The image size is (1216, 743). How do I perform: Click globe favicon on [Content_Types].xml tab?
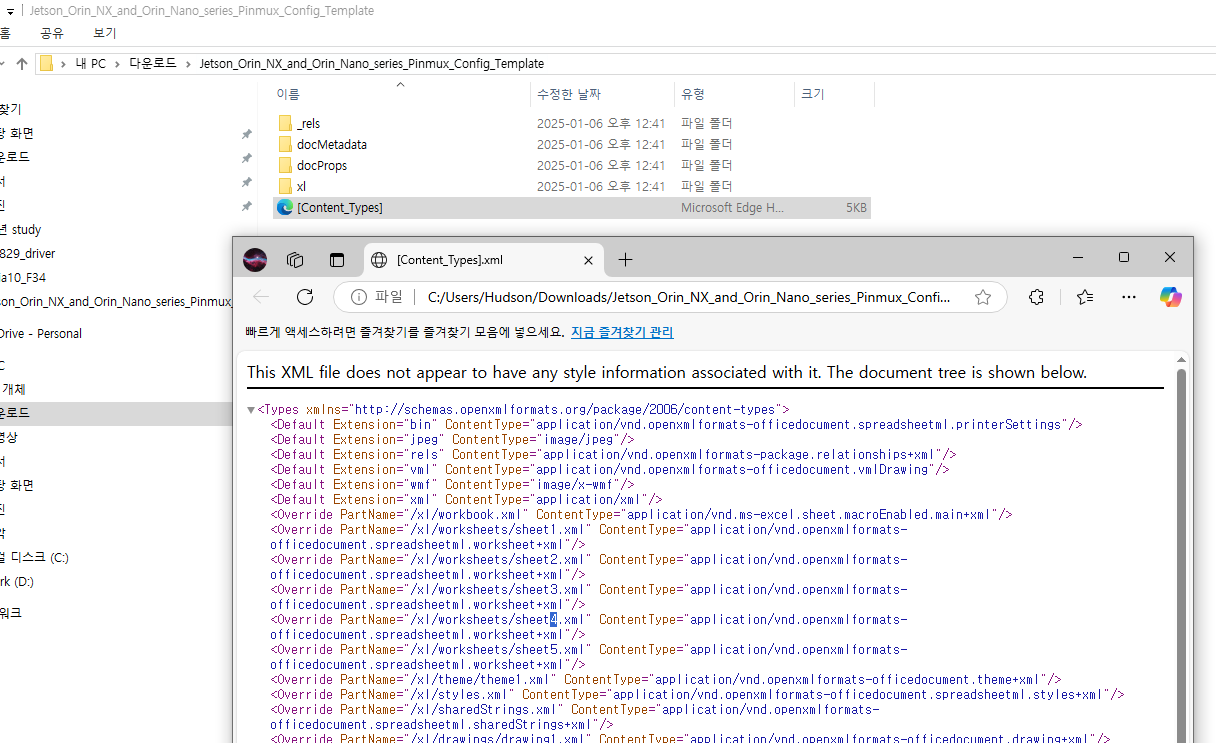tap(379, 260)
